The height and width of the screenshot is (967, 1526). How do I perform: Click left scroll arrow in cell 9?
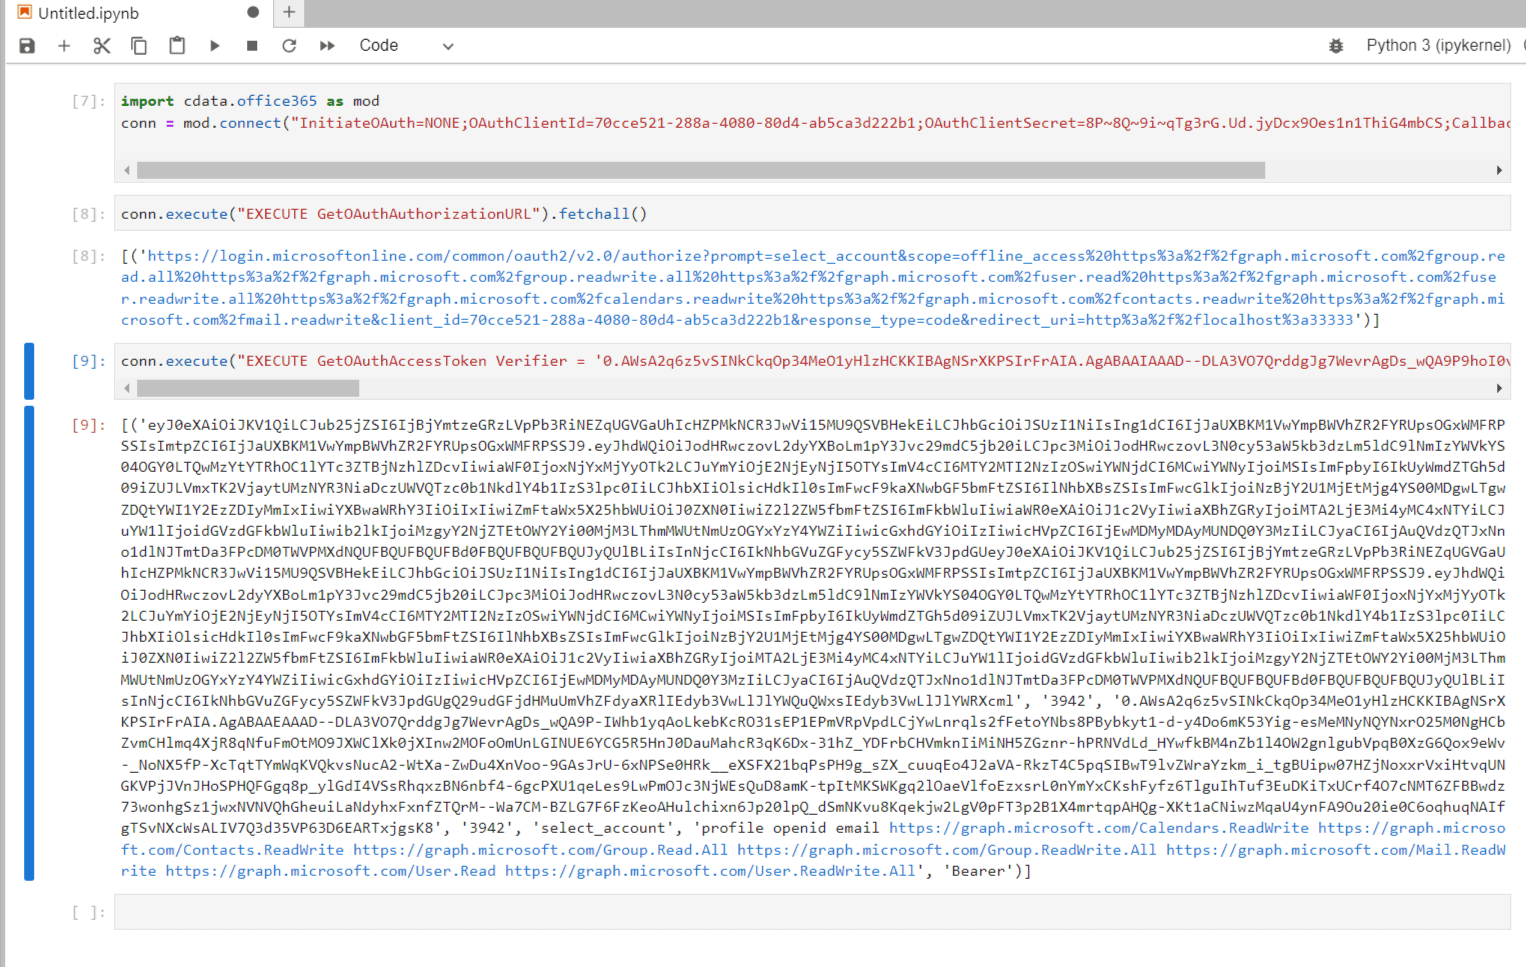click(x=127, y=388)
